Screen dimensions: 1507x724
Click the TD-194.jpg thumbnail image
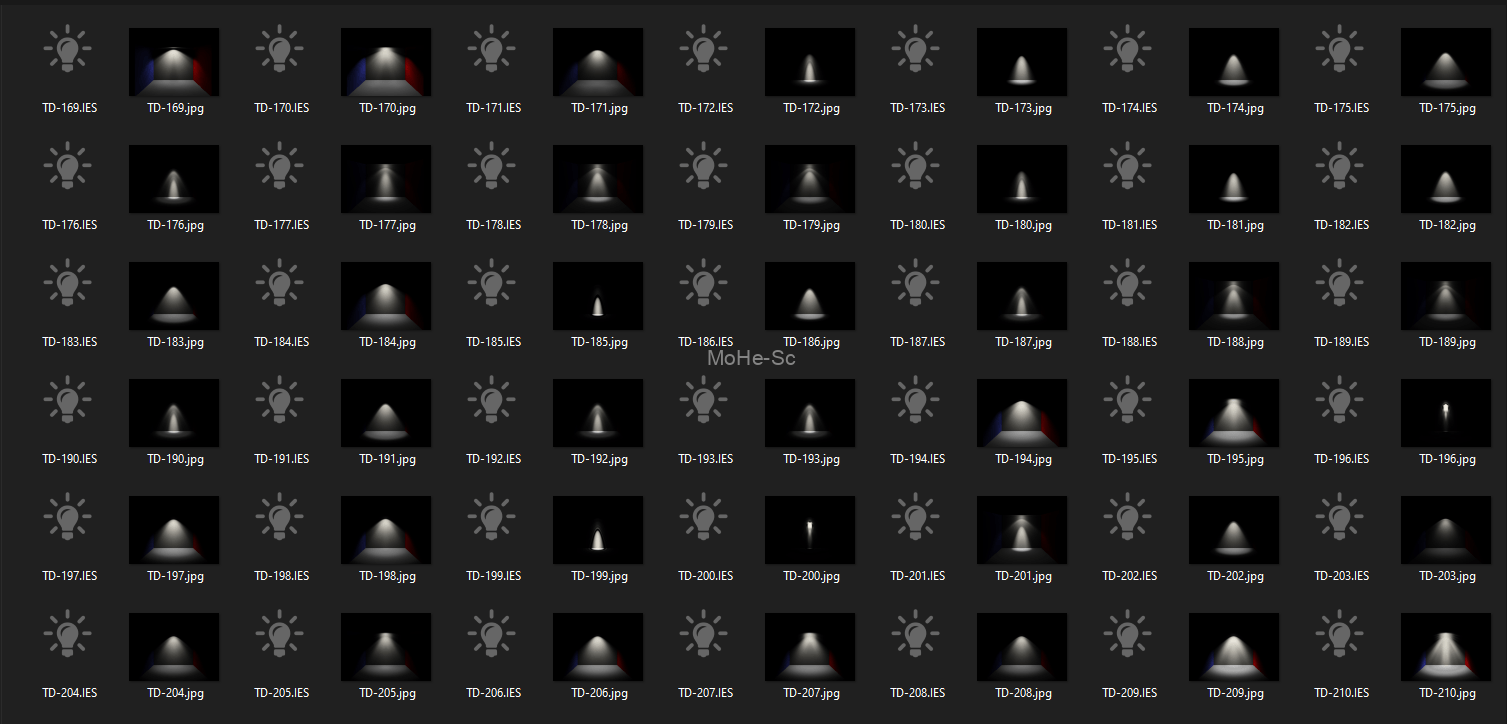1022,413
